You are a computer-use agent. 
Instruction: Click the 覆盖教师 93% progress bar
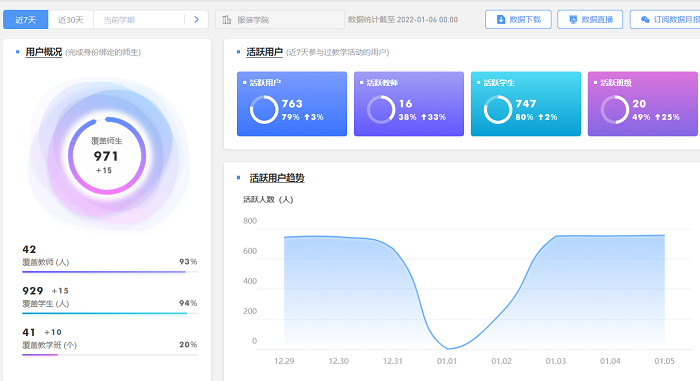[x=110, y=272]
